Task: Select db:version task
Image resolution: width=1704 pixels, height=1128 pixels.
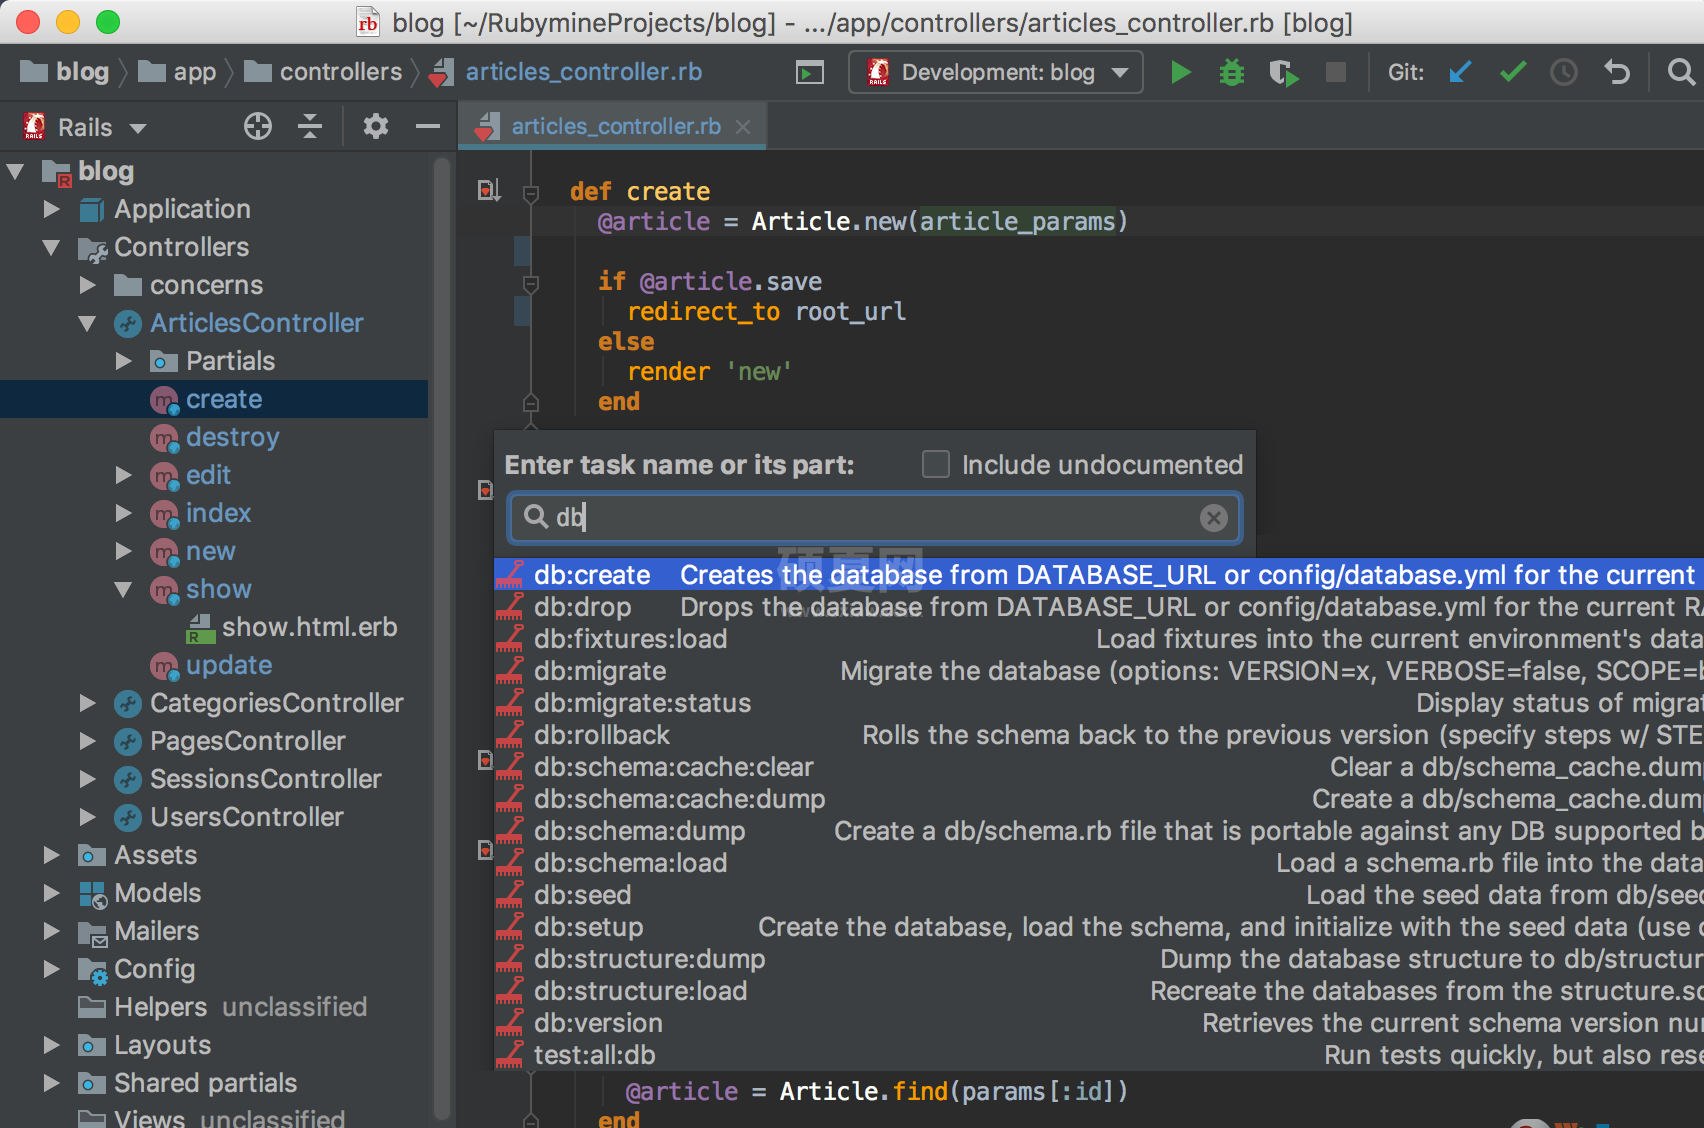Action: [1099, 1023]
